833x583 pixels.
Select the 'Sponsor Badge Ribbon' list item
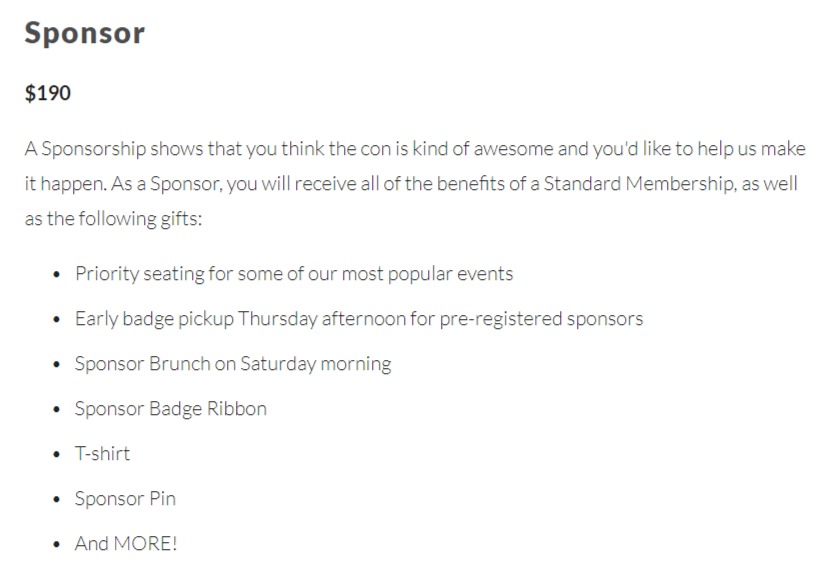(x=170, y=409)
